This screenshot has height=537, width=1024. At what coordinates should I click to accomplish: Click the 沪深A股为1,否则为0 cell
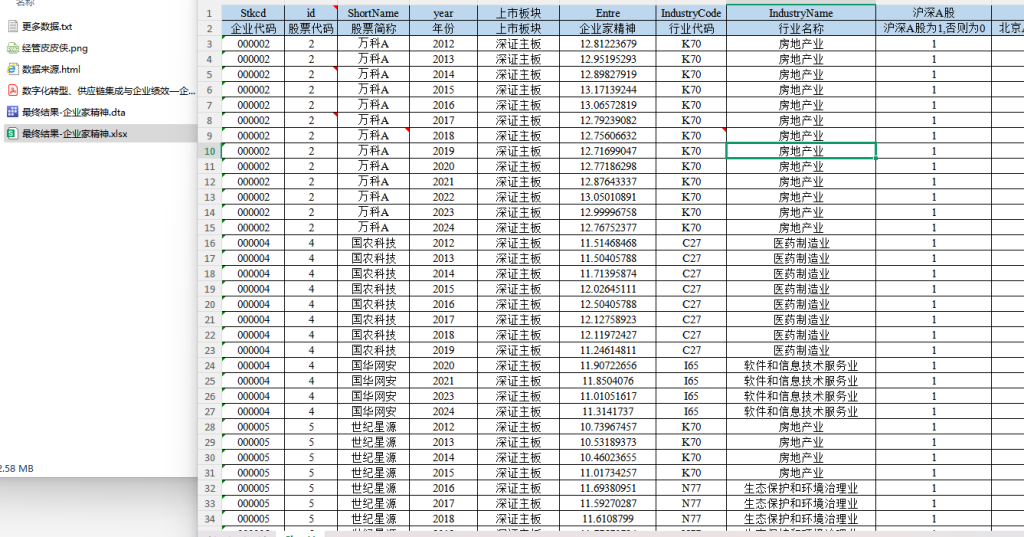[934, 29]
